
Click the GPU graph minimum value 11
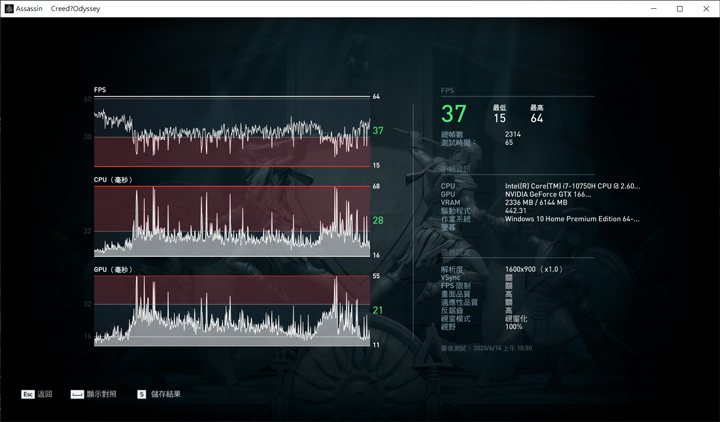click(x=376, y=345)
